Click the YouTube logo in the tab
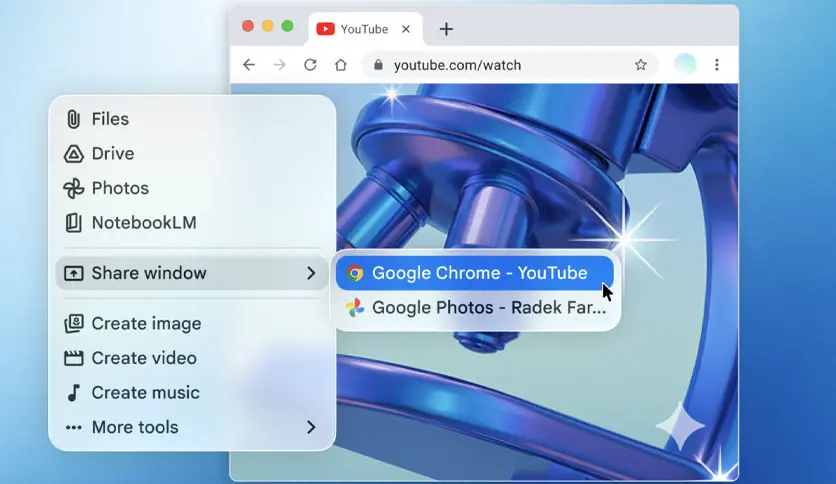 325,29
